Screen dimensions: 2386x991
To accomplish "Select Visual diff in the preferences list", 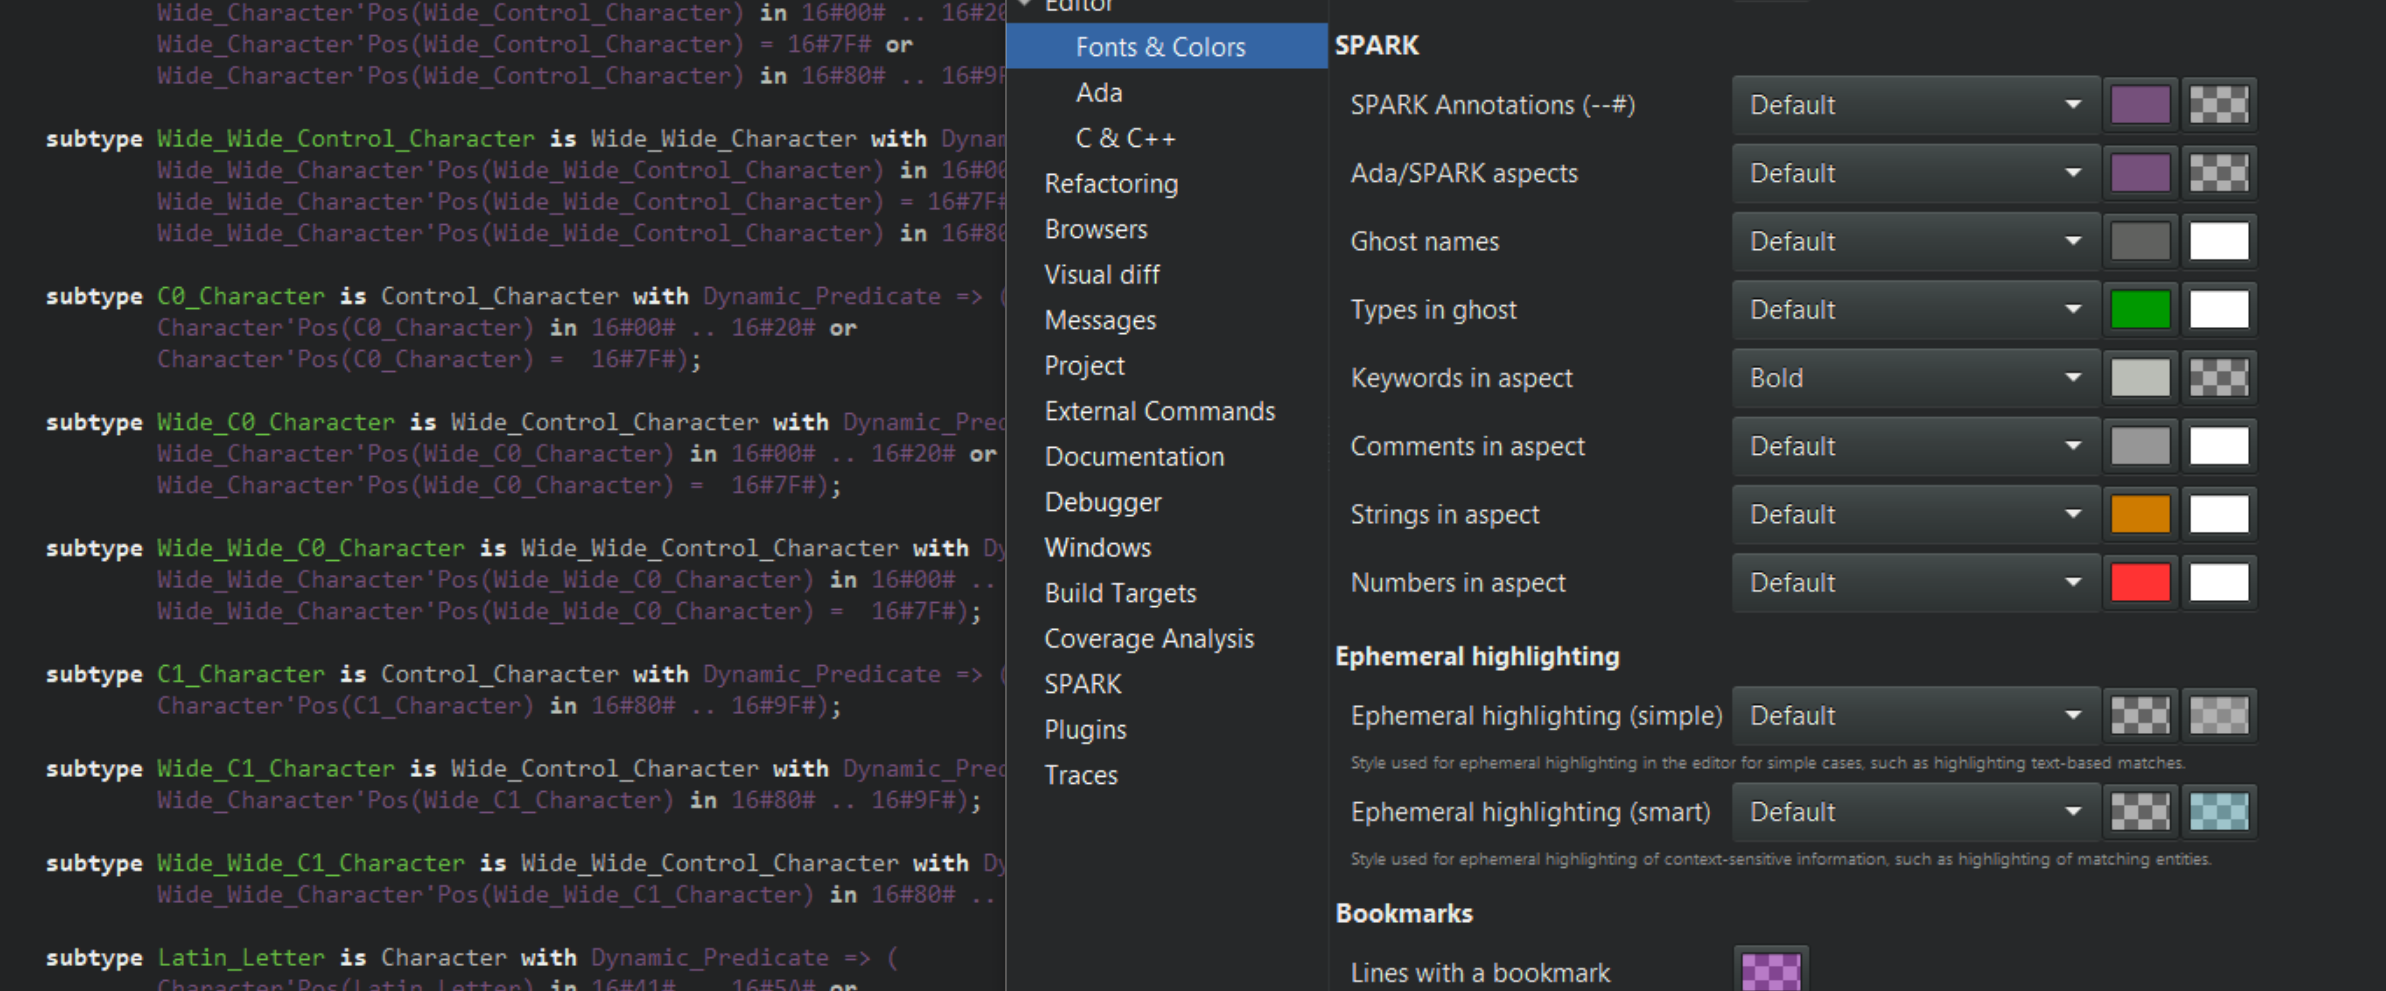I will (x=1102, y=274).
